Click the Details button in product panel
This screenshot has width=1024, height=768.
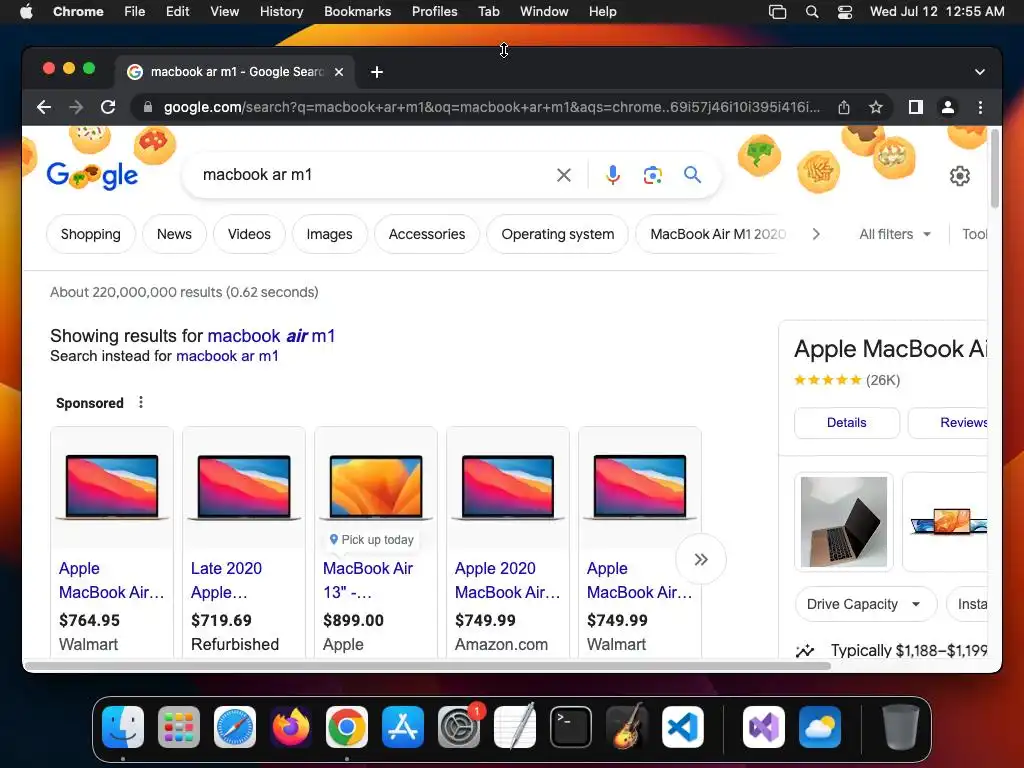coord(846,423)
